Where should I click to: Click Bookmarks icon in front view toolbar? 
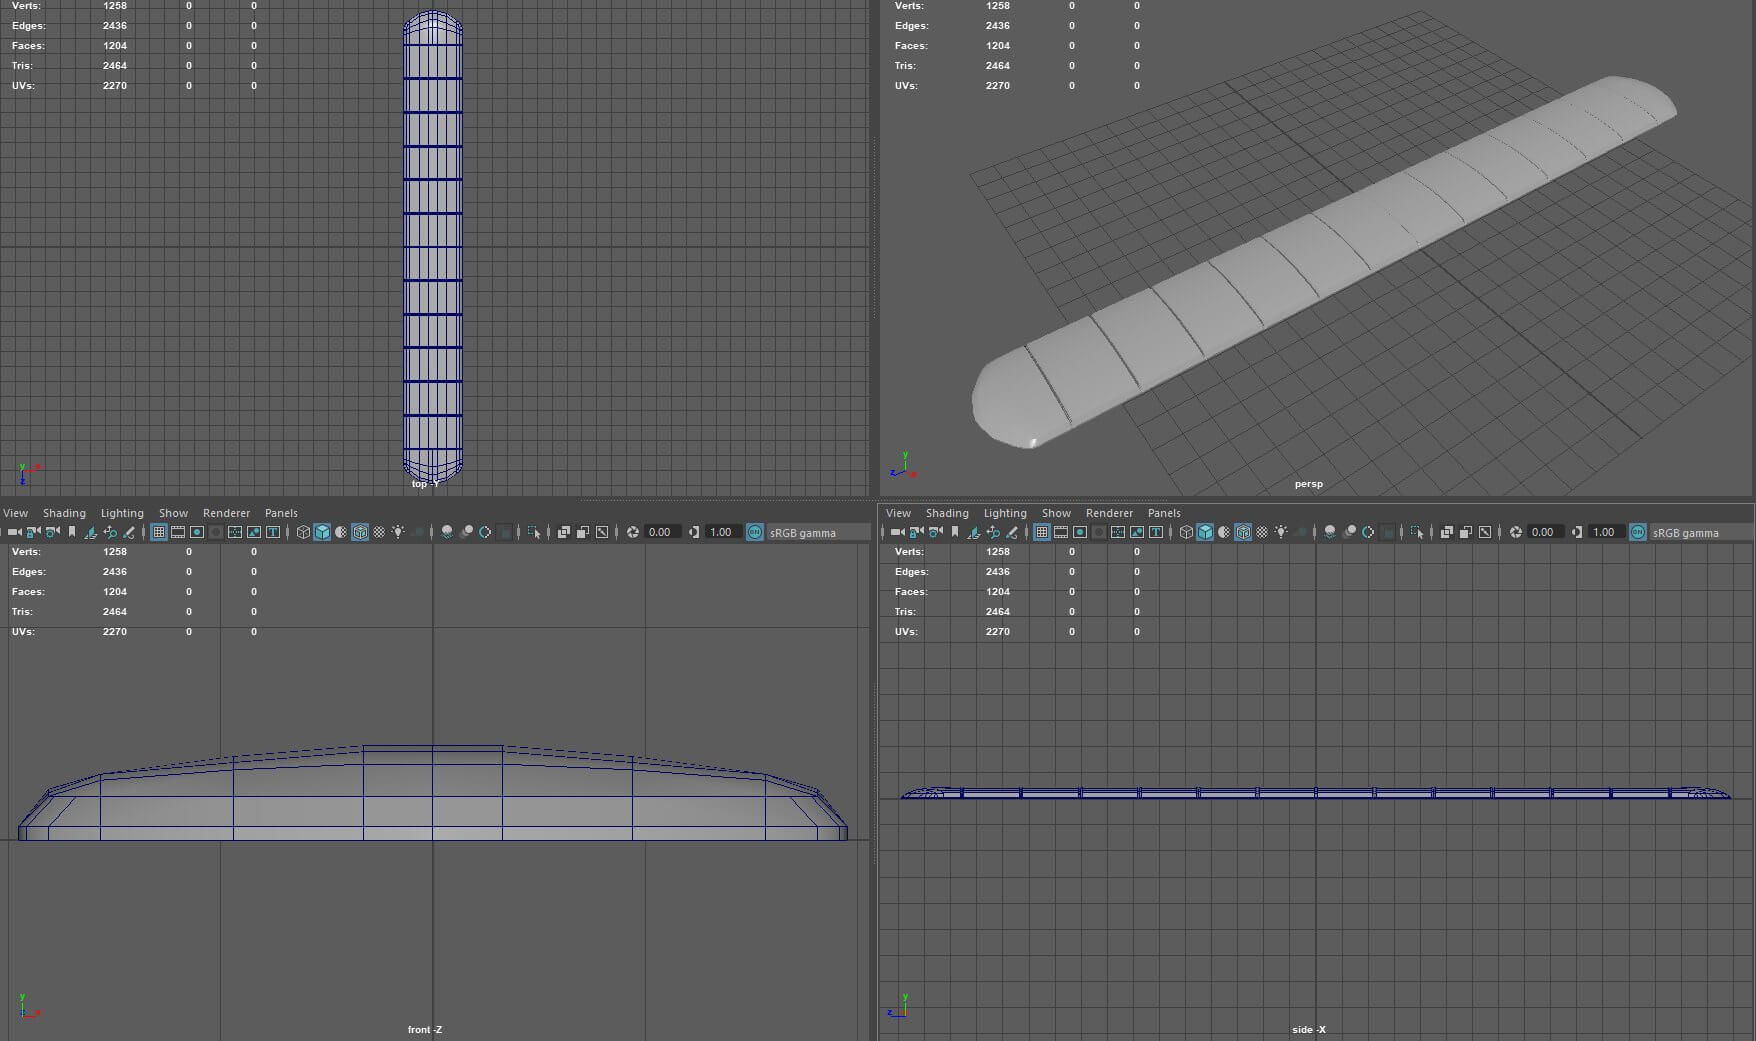[71, 532]
